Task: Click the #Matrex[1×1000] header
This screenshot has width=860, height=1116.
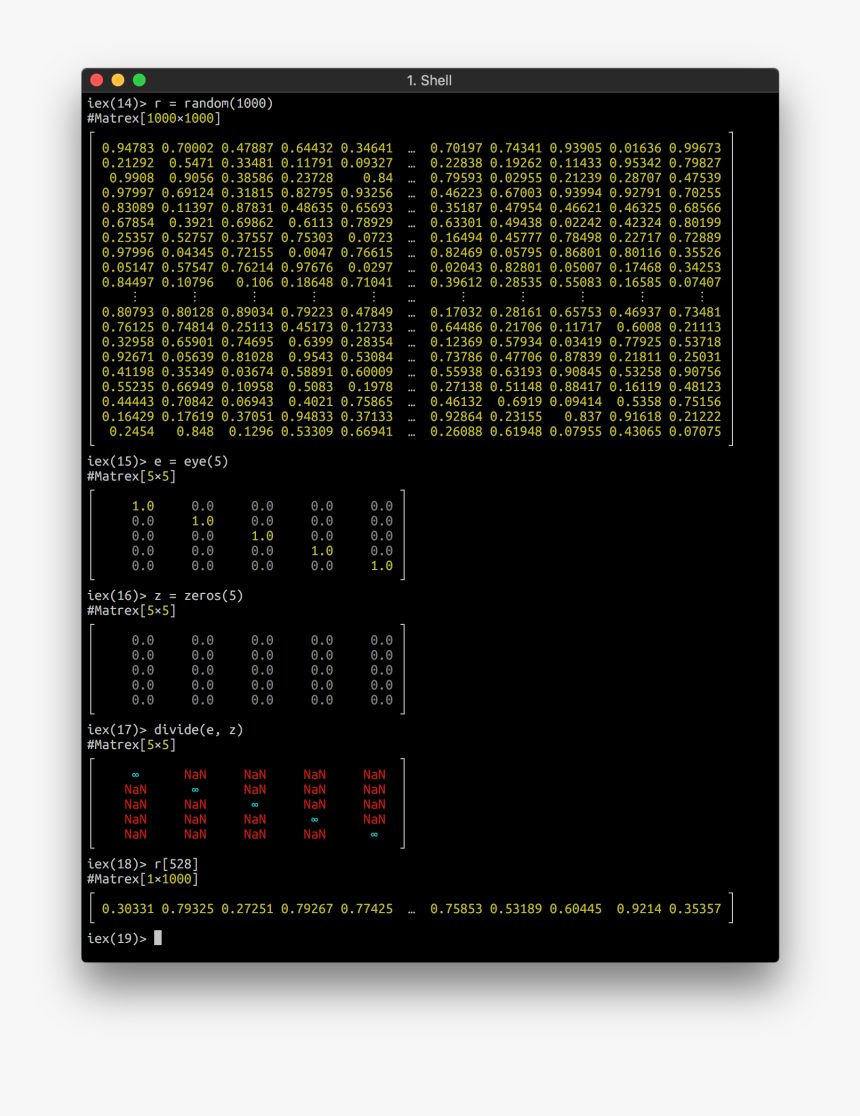Action: (142, 879)
